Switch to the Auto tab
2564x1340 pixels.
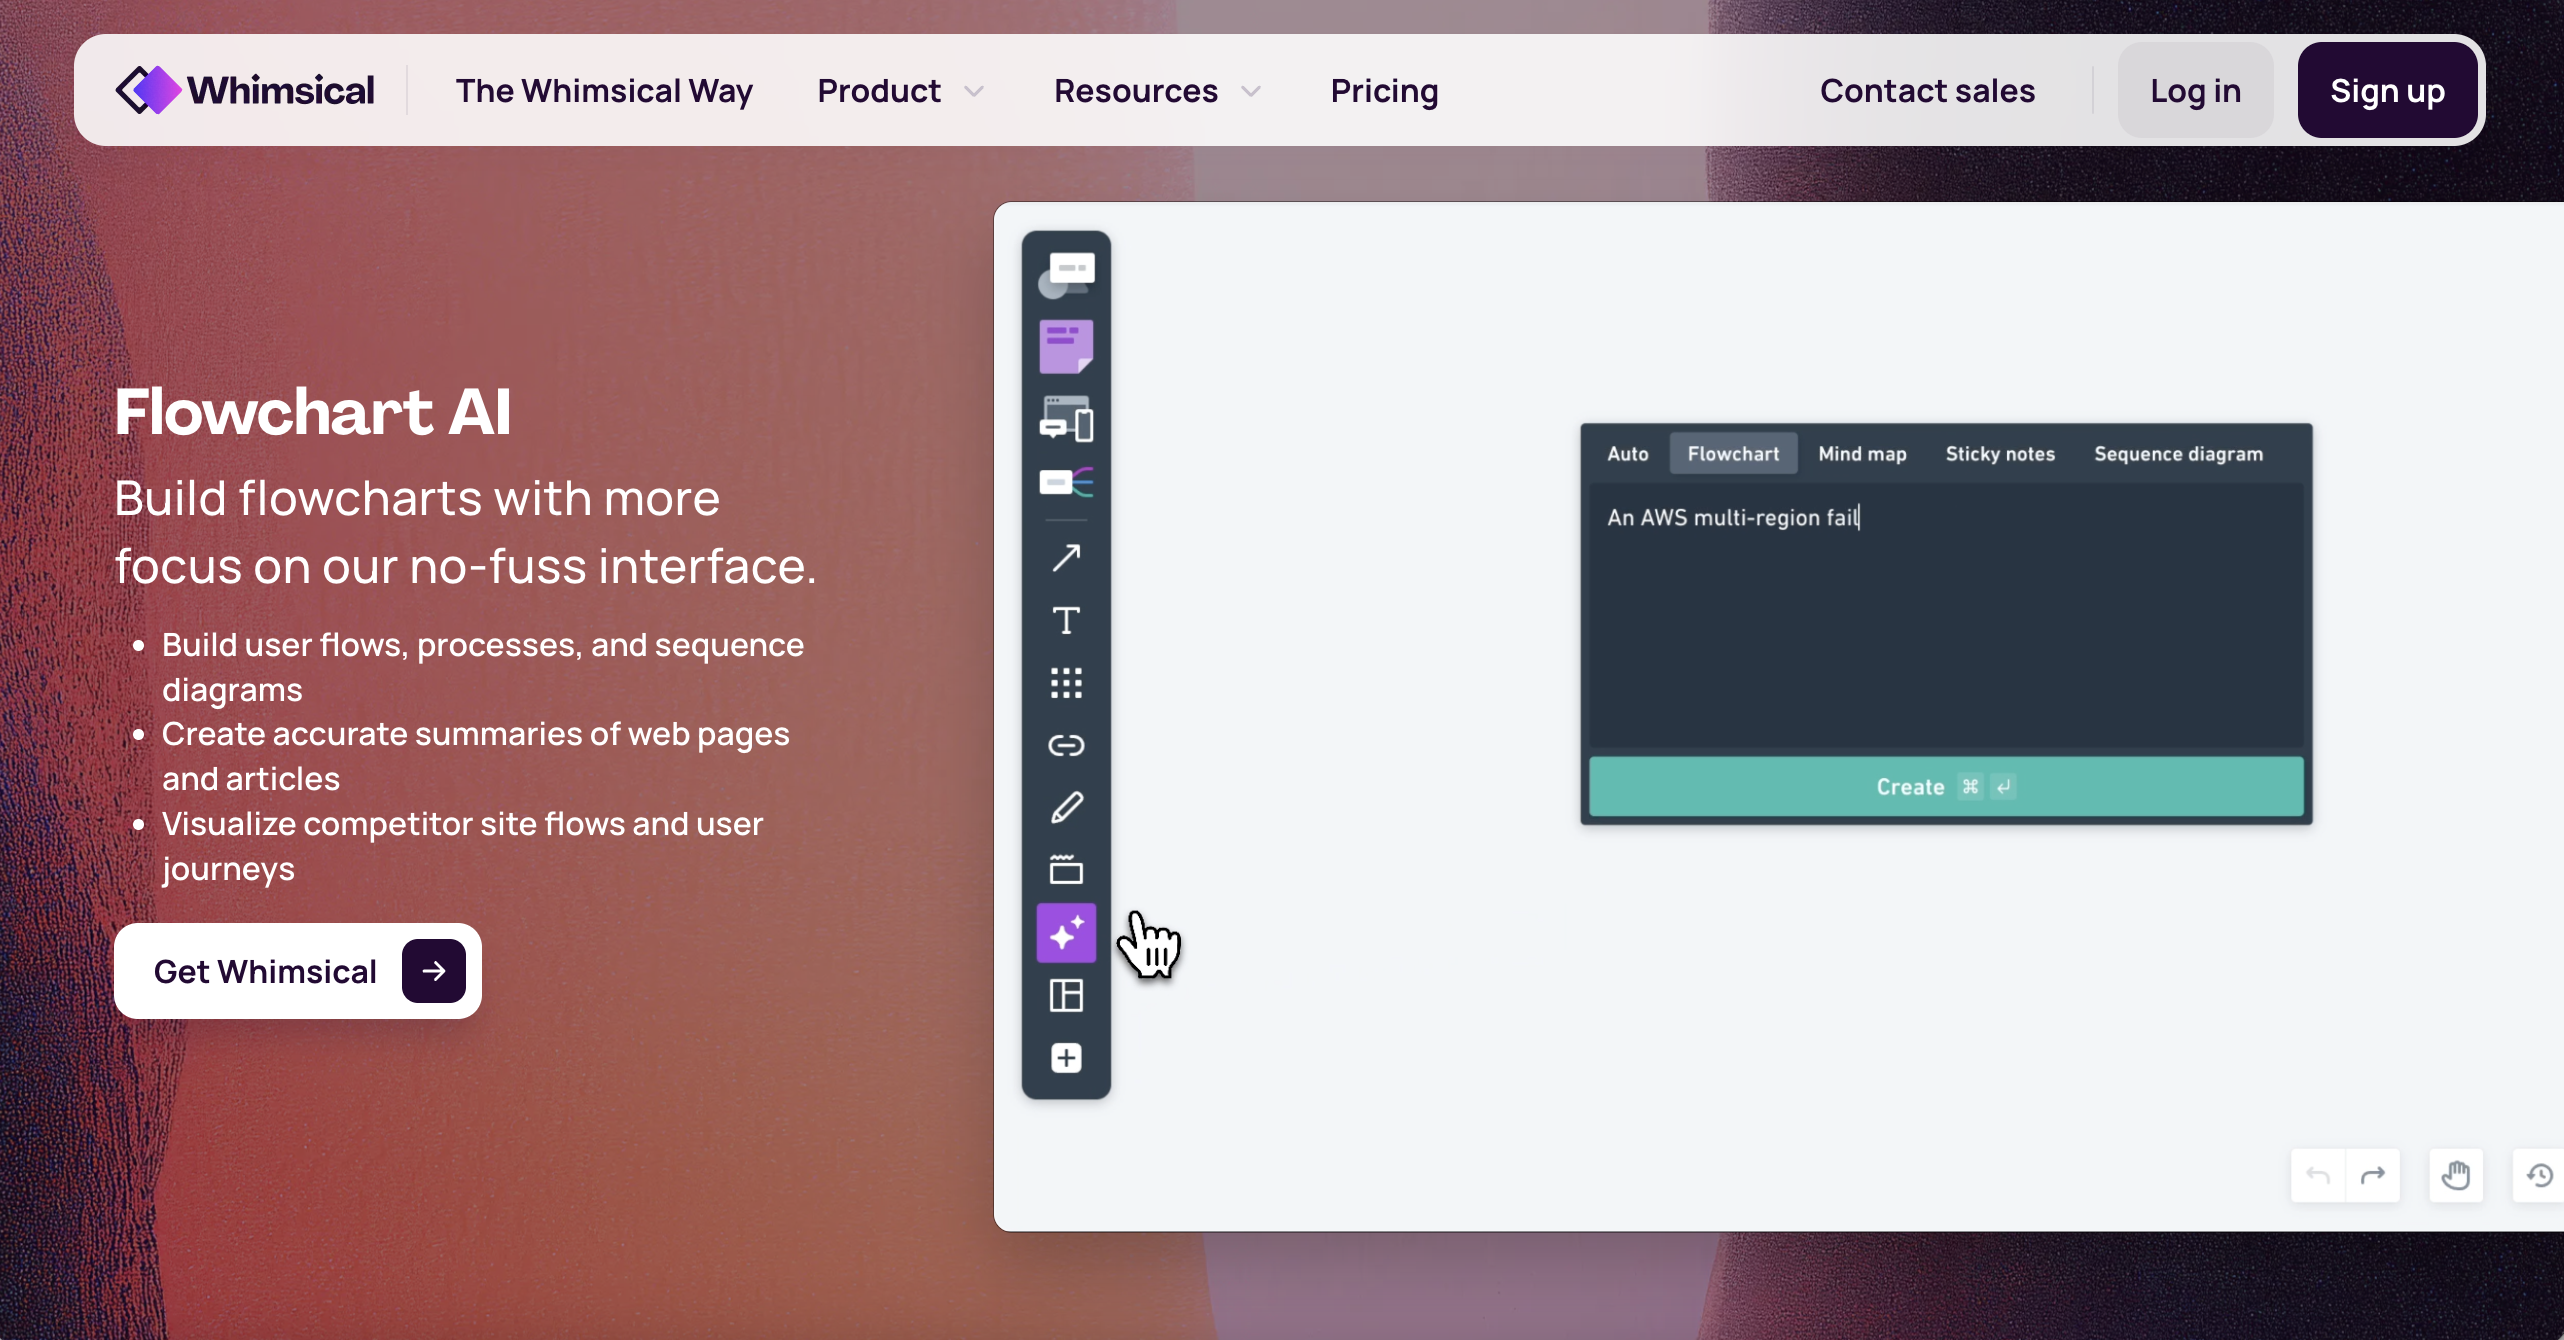(x=1628, y=454)
